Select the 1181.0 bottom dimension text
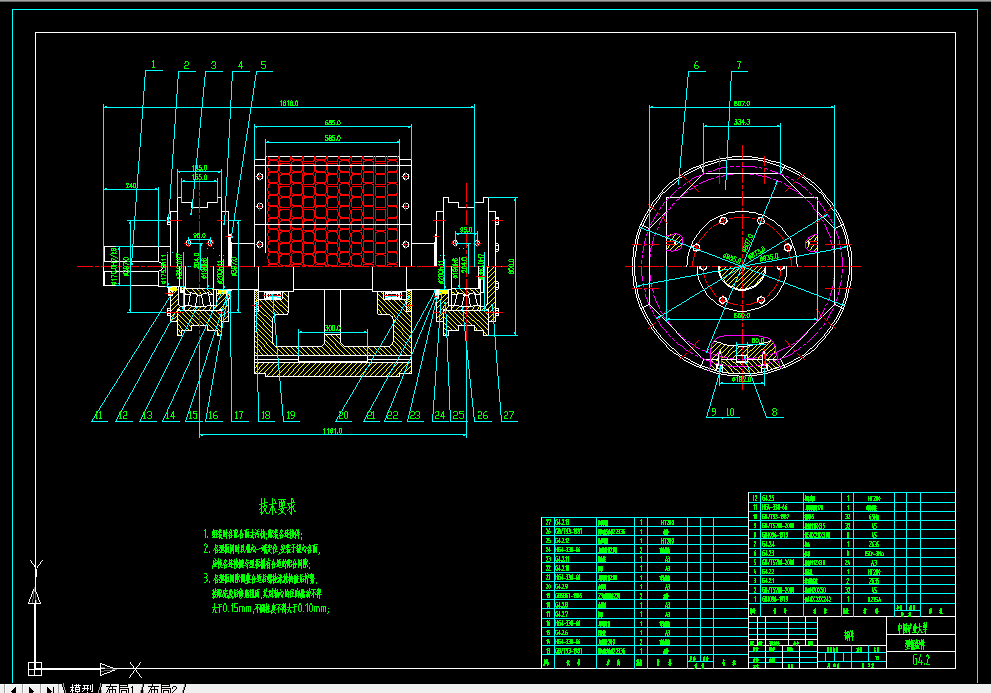 point(332,431)
